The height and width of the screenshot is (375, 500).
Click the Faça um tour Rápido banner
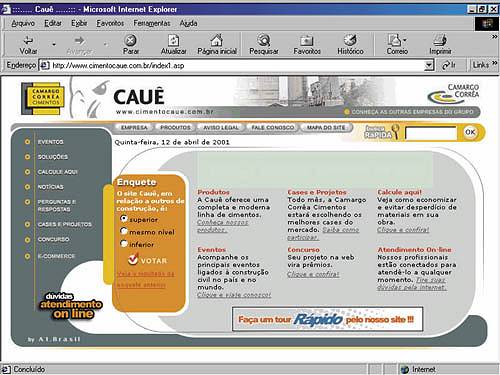328,319
